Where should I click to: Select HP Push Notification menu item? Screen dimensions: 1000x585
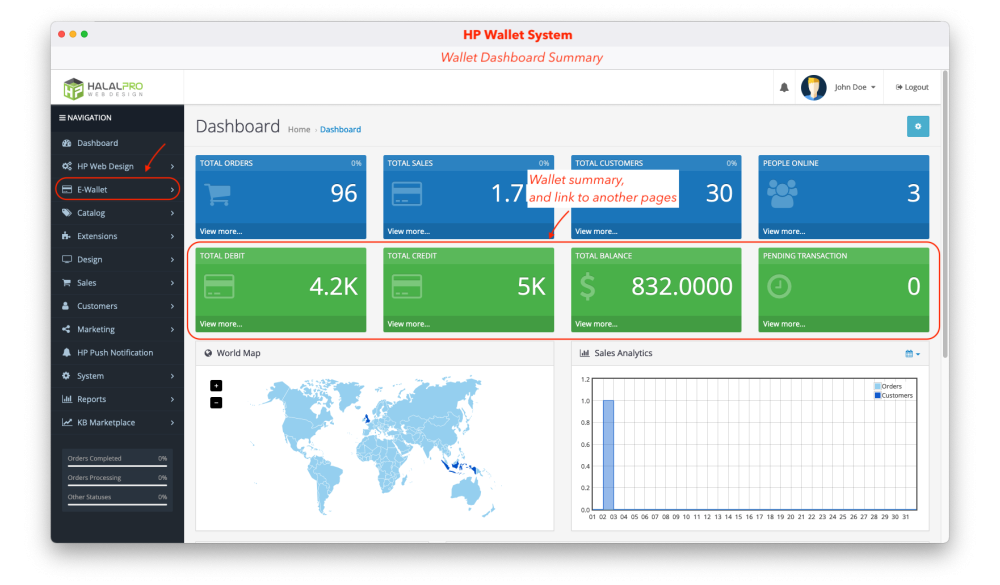tap(115, 353)
